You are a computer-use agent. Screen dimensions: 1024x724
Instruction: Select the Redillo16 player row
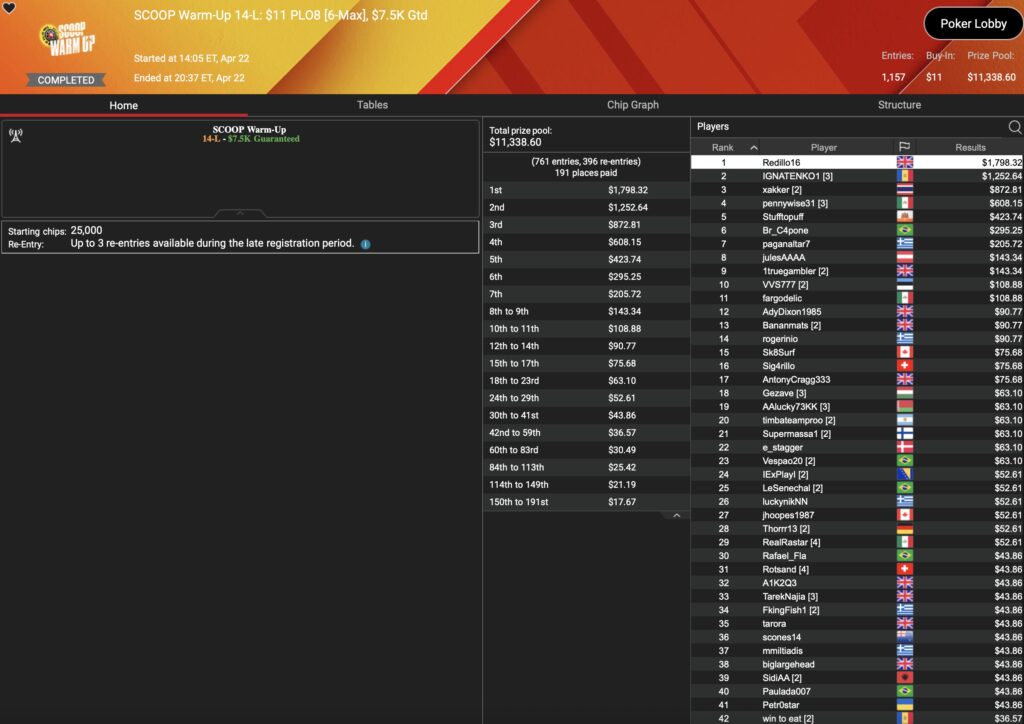pos(857,162)
